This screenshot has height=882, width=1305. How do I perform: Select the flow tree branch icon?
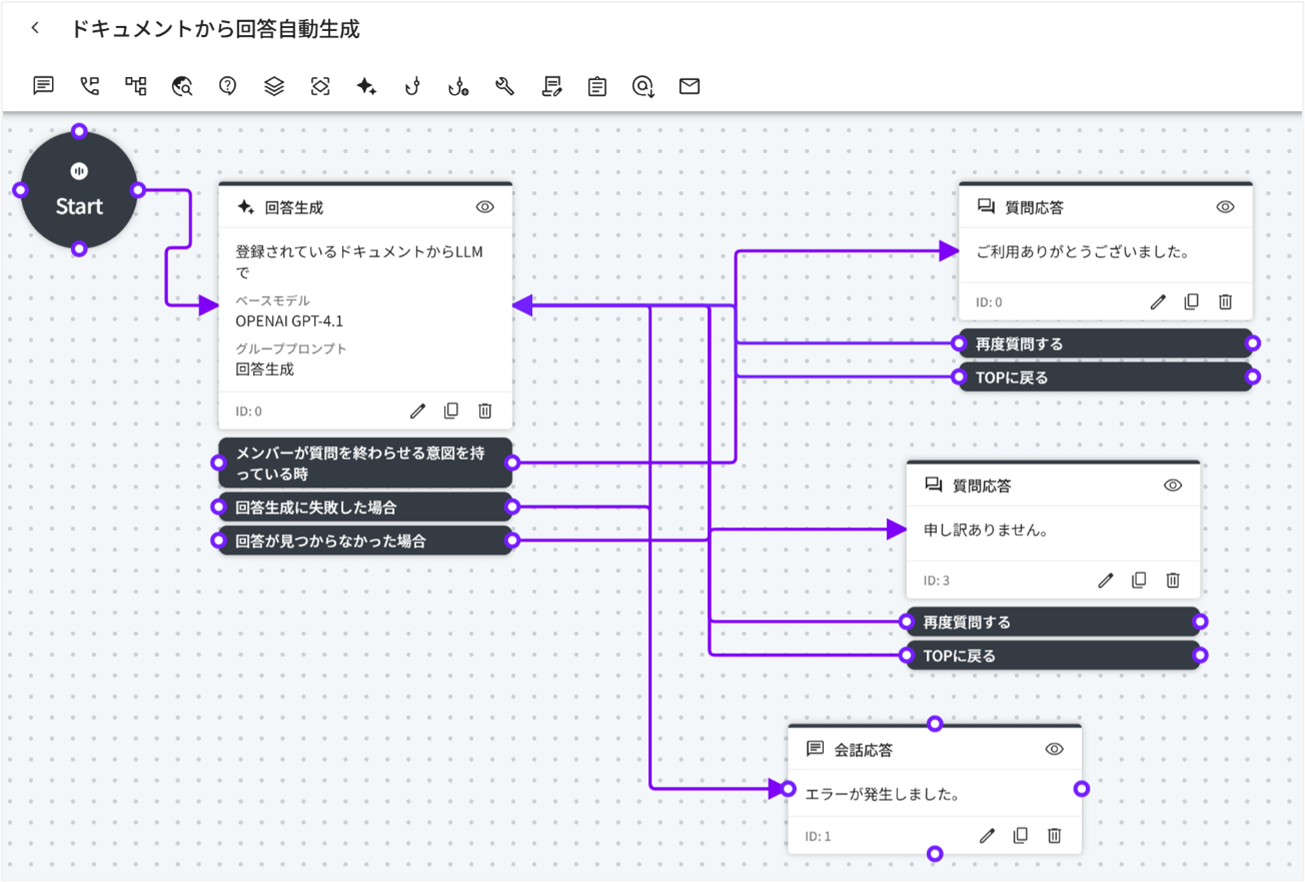(136, 86)
